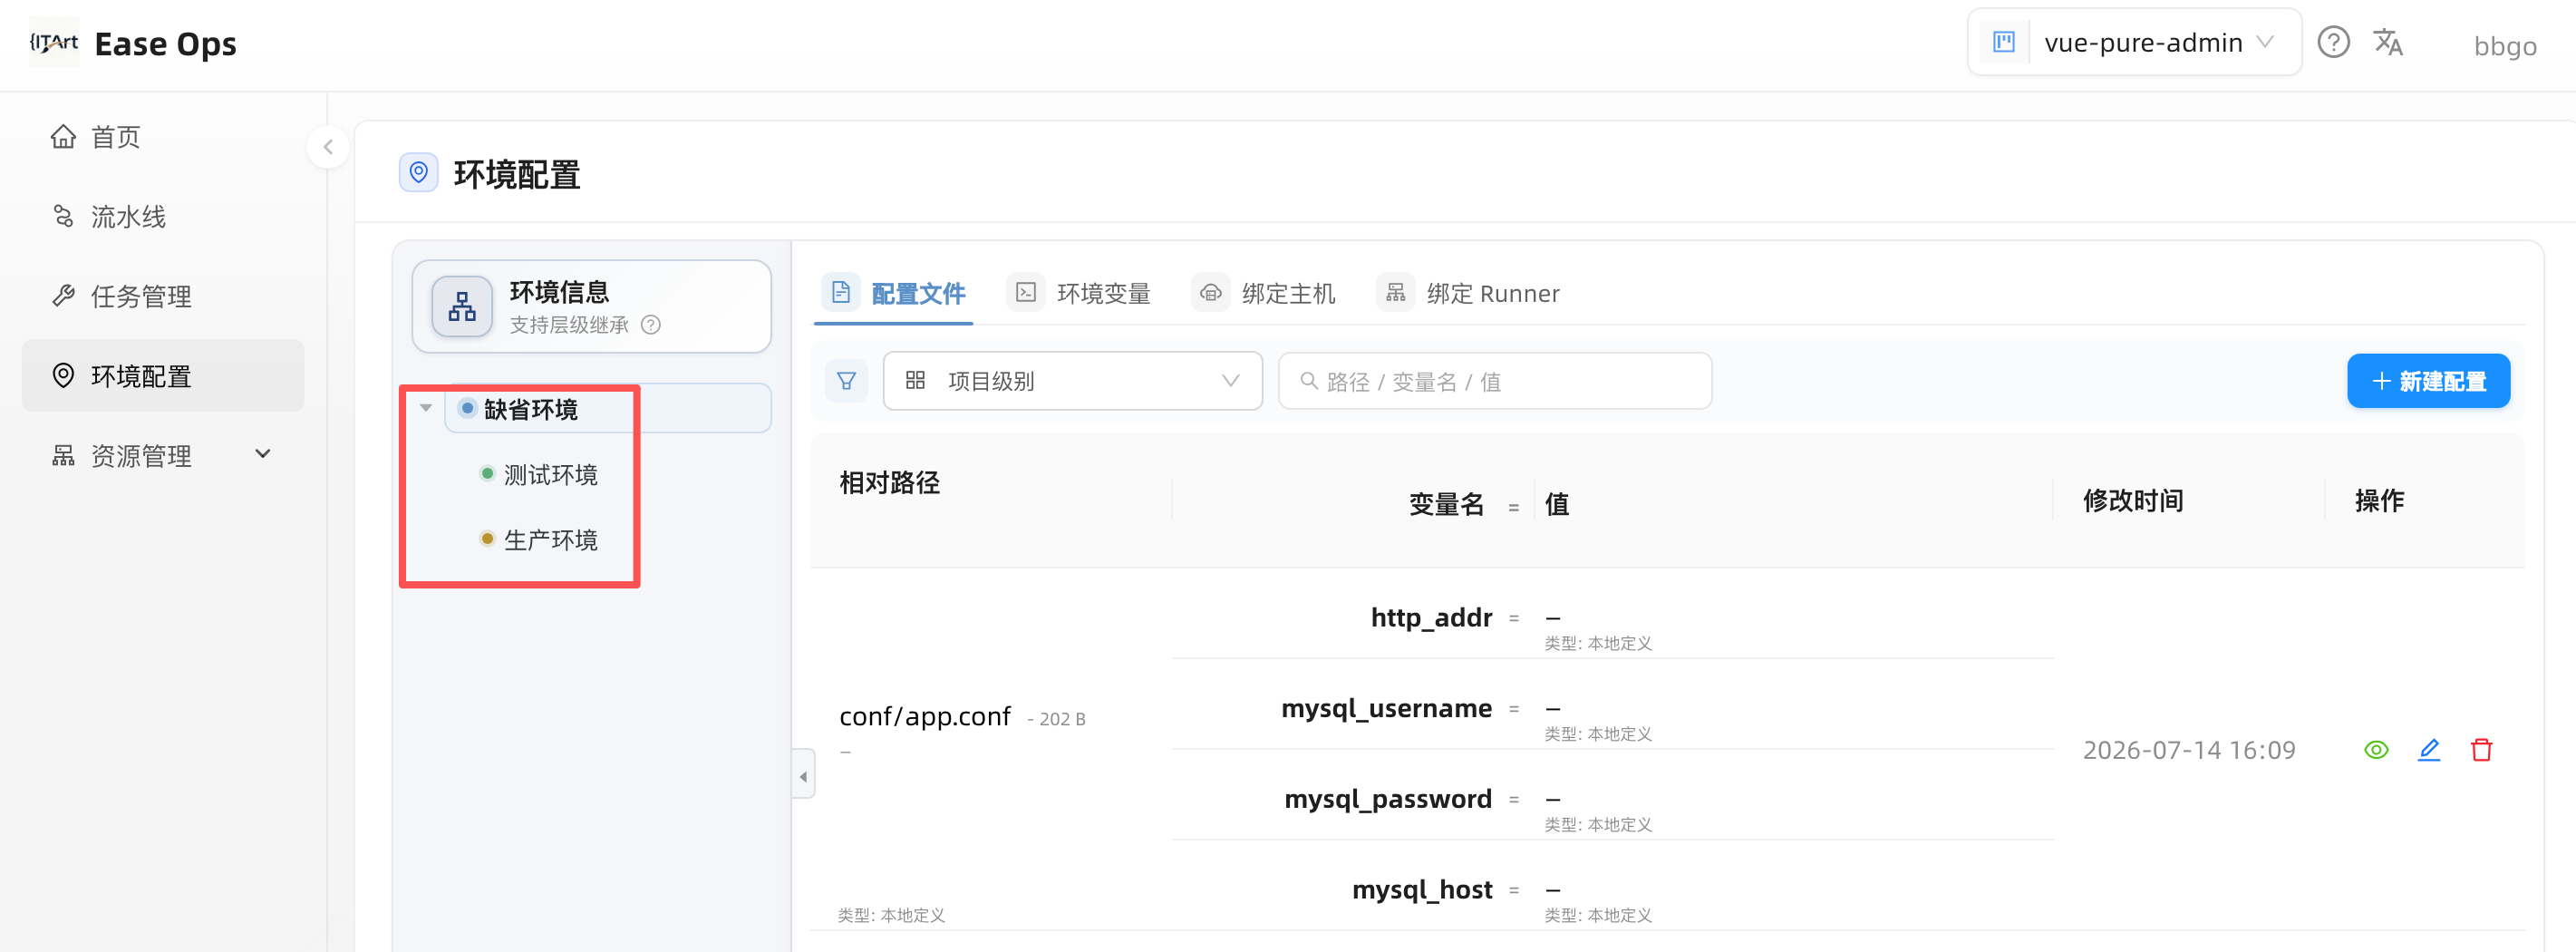Delete conf/app.conf with the trash icon
This screenshot has height=952, width=2576.
click(2481, 750)
